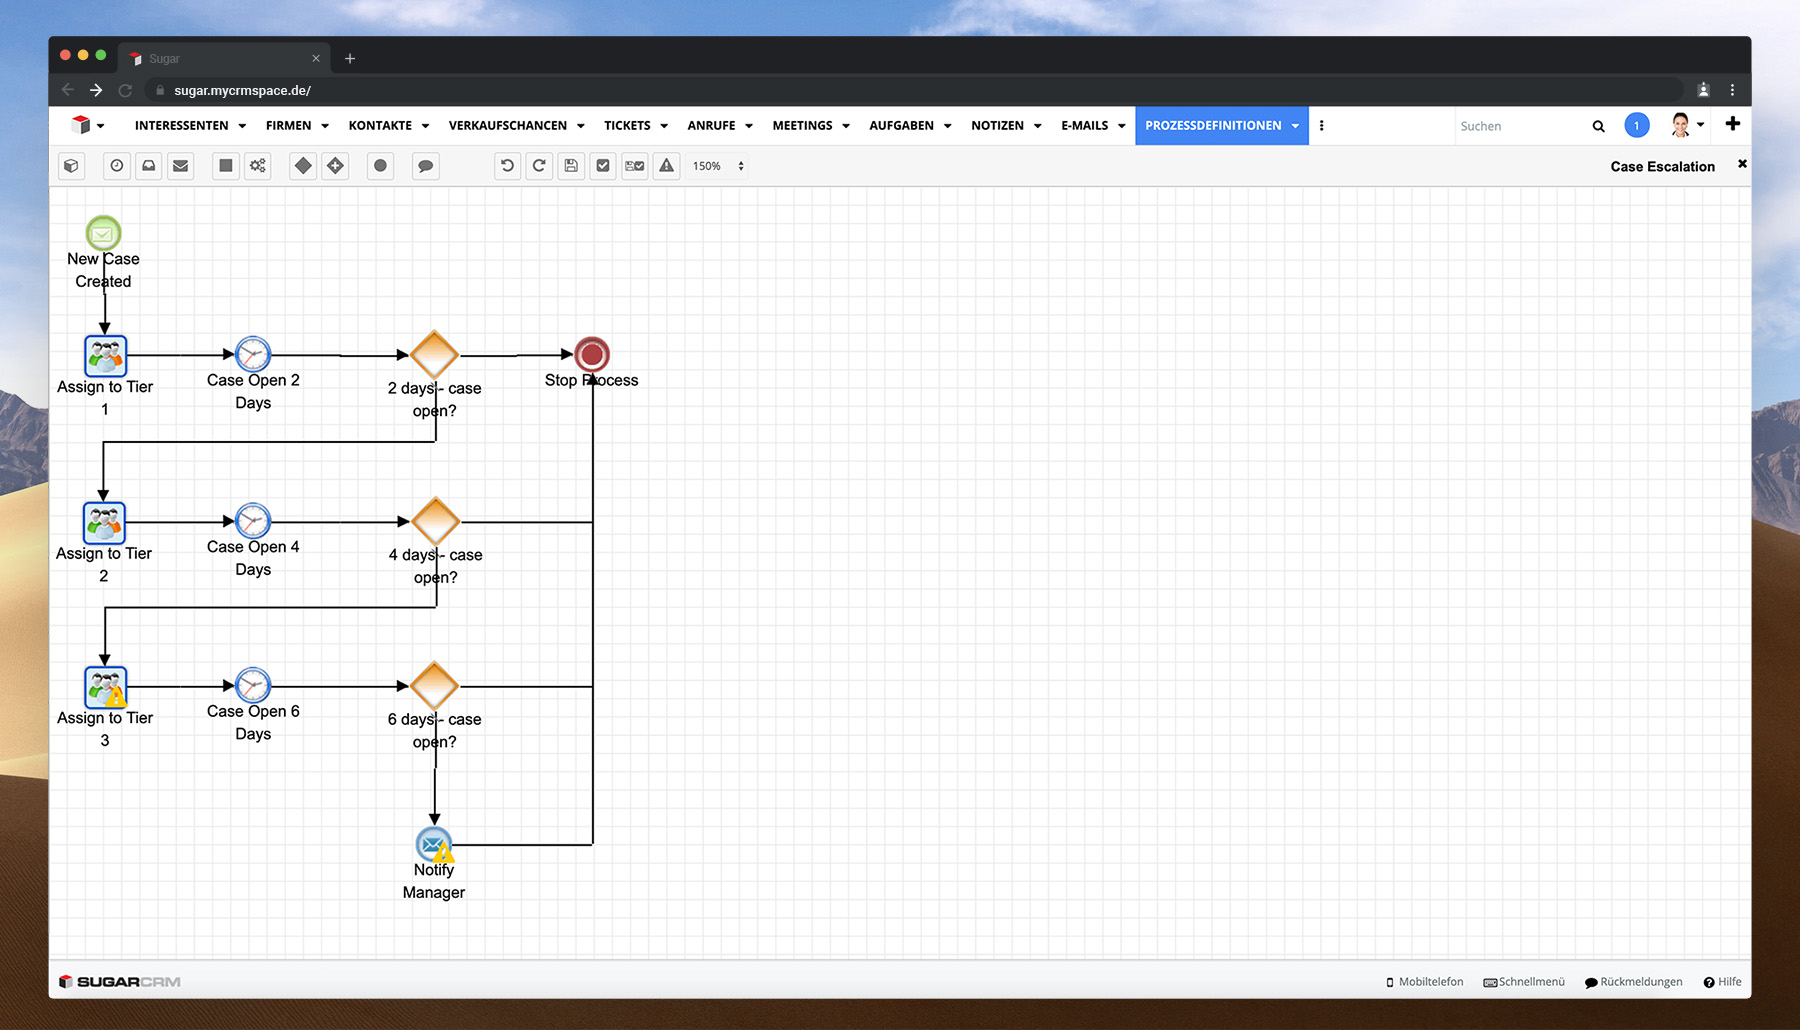1800x1030 pixels.
Task: Save the process design
Action: click(x=571, y=166)
